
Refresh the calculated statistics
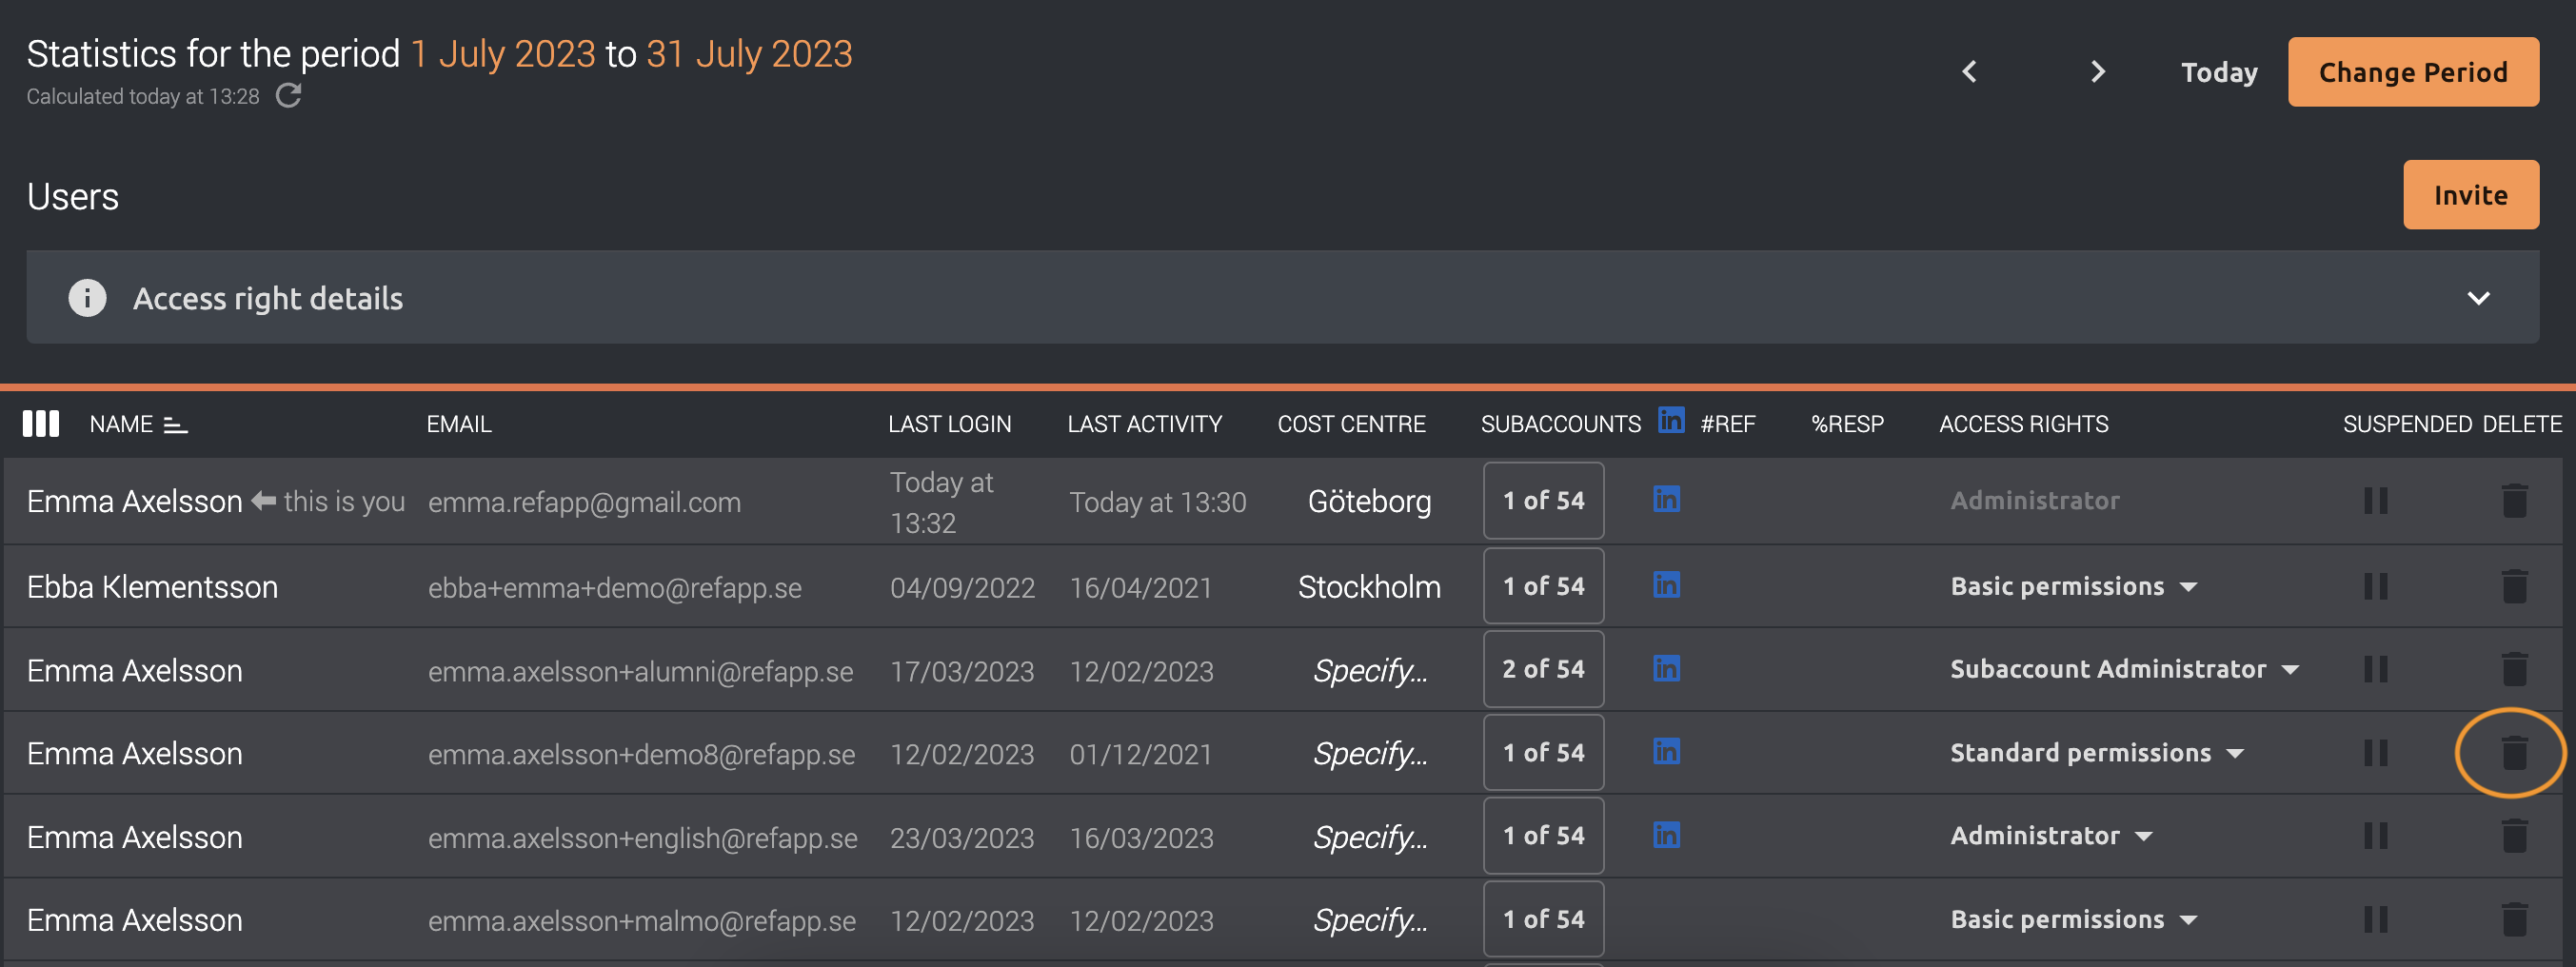[288, 96]
